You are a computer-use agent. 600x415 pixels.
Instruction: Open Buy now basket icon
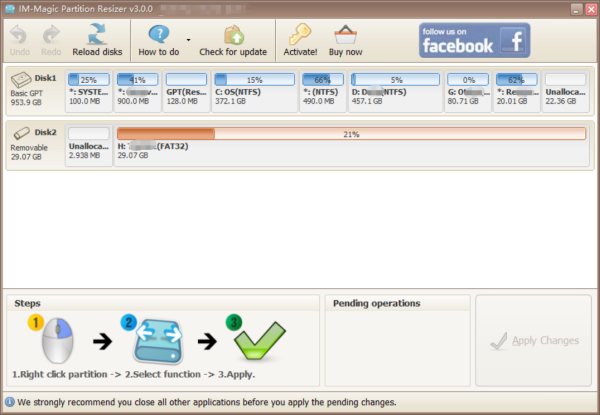tap(346, 35)
